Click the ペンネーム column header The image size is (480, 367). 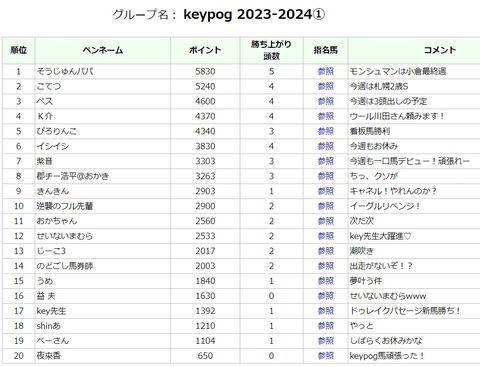103,50
